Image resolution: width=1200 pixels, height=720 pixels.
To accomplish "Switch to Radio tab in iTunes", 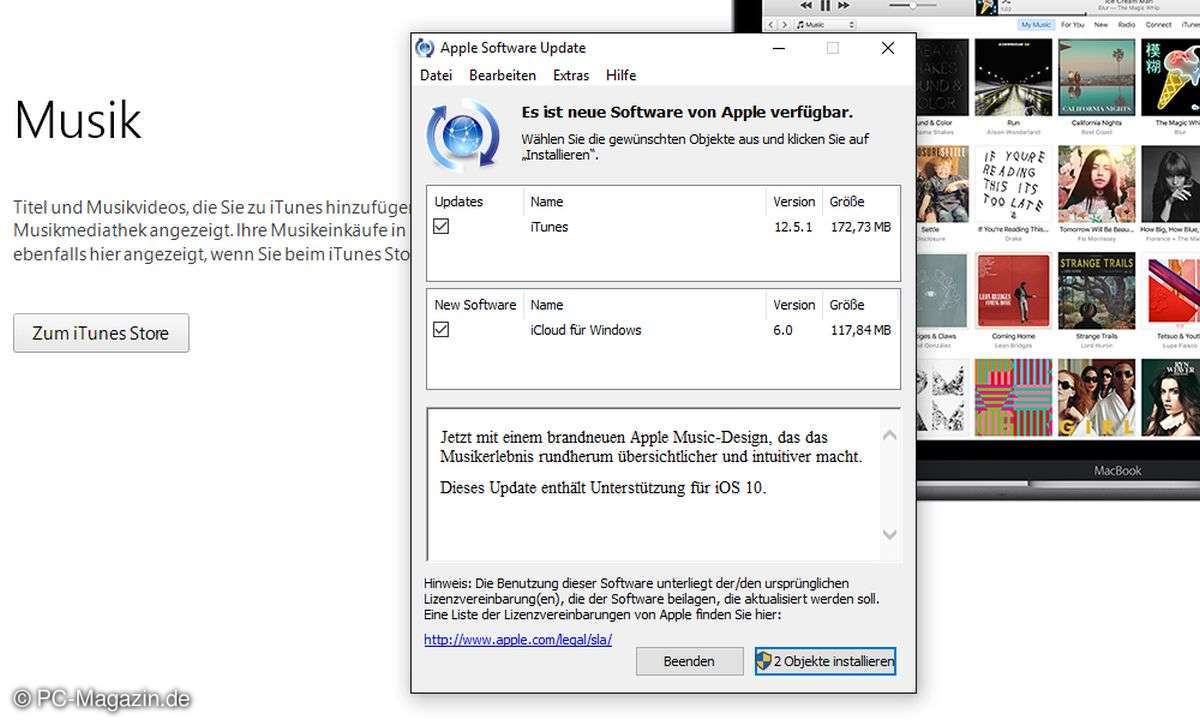I will coord(1126,25).
